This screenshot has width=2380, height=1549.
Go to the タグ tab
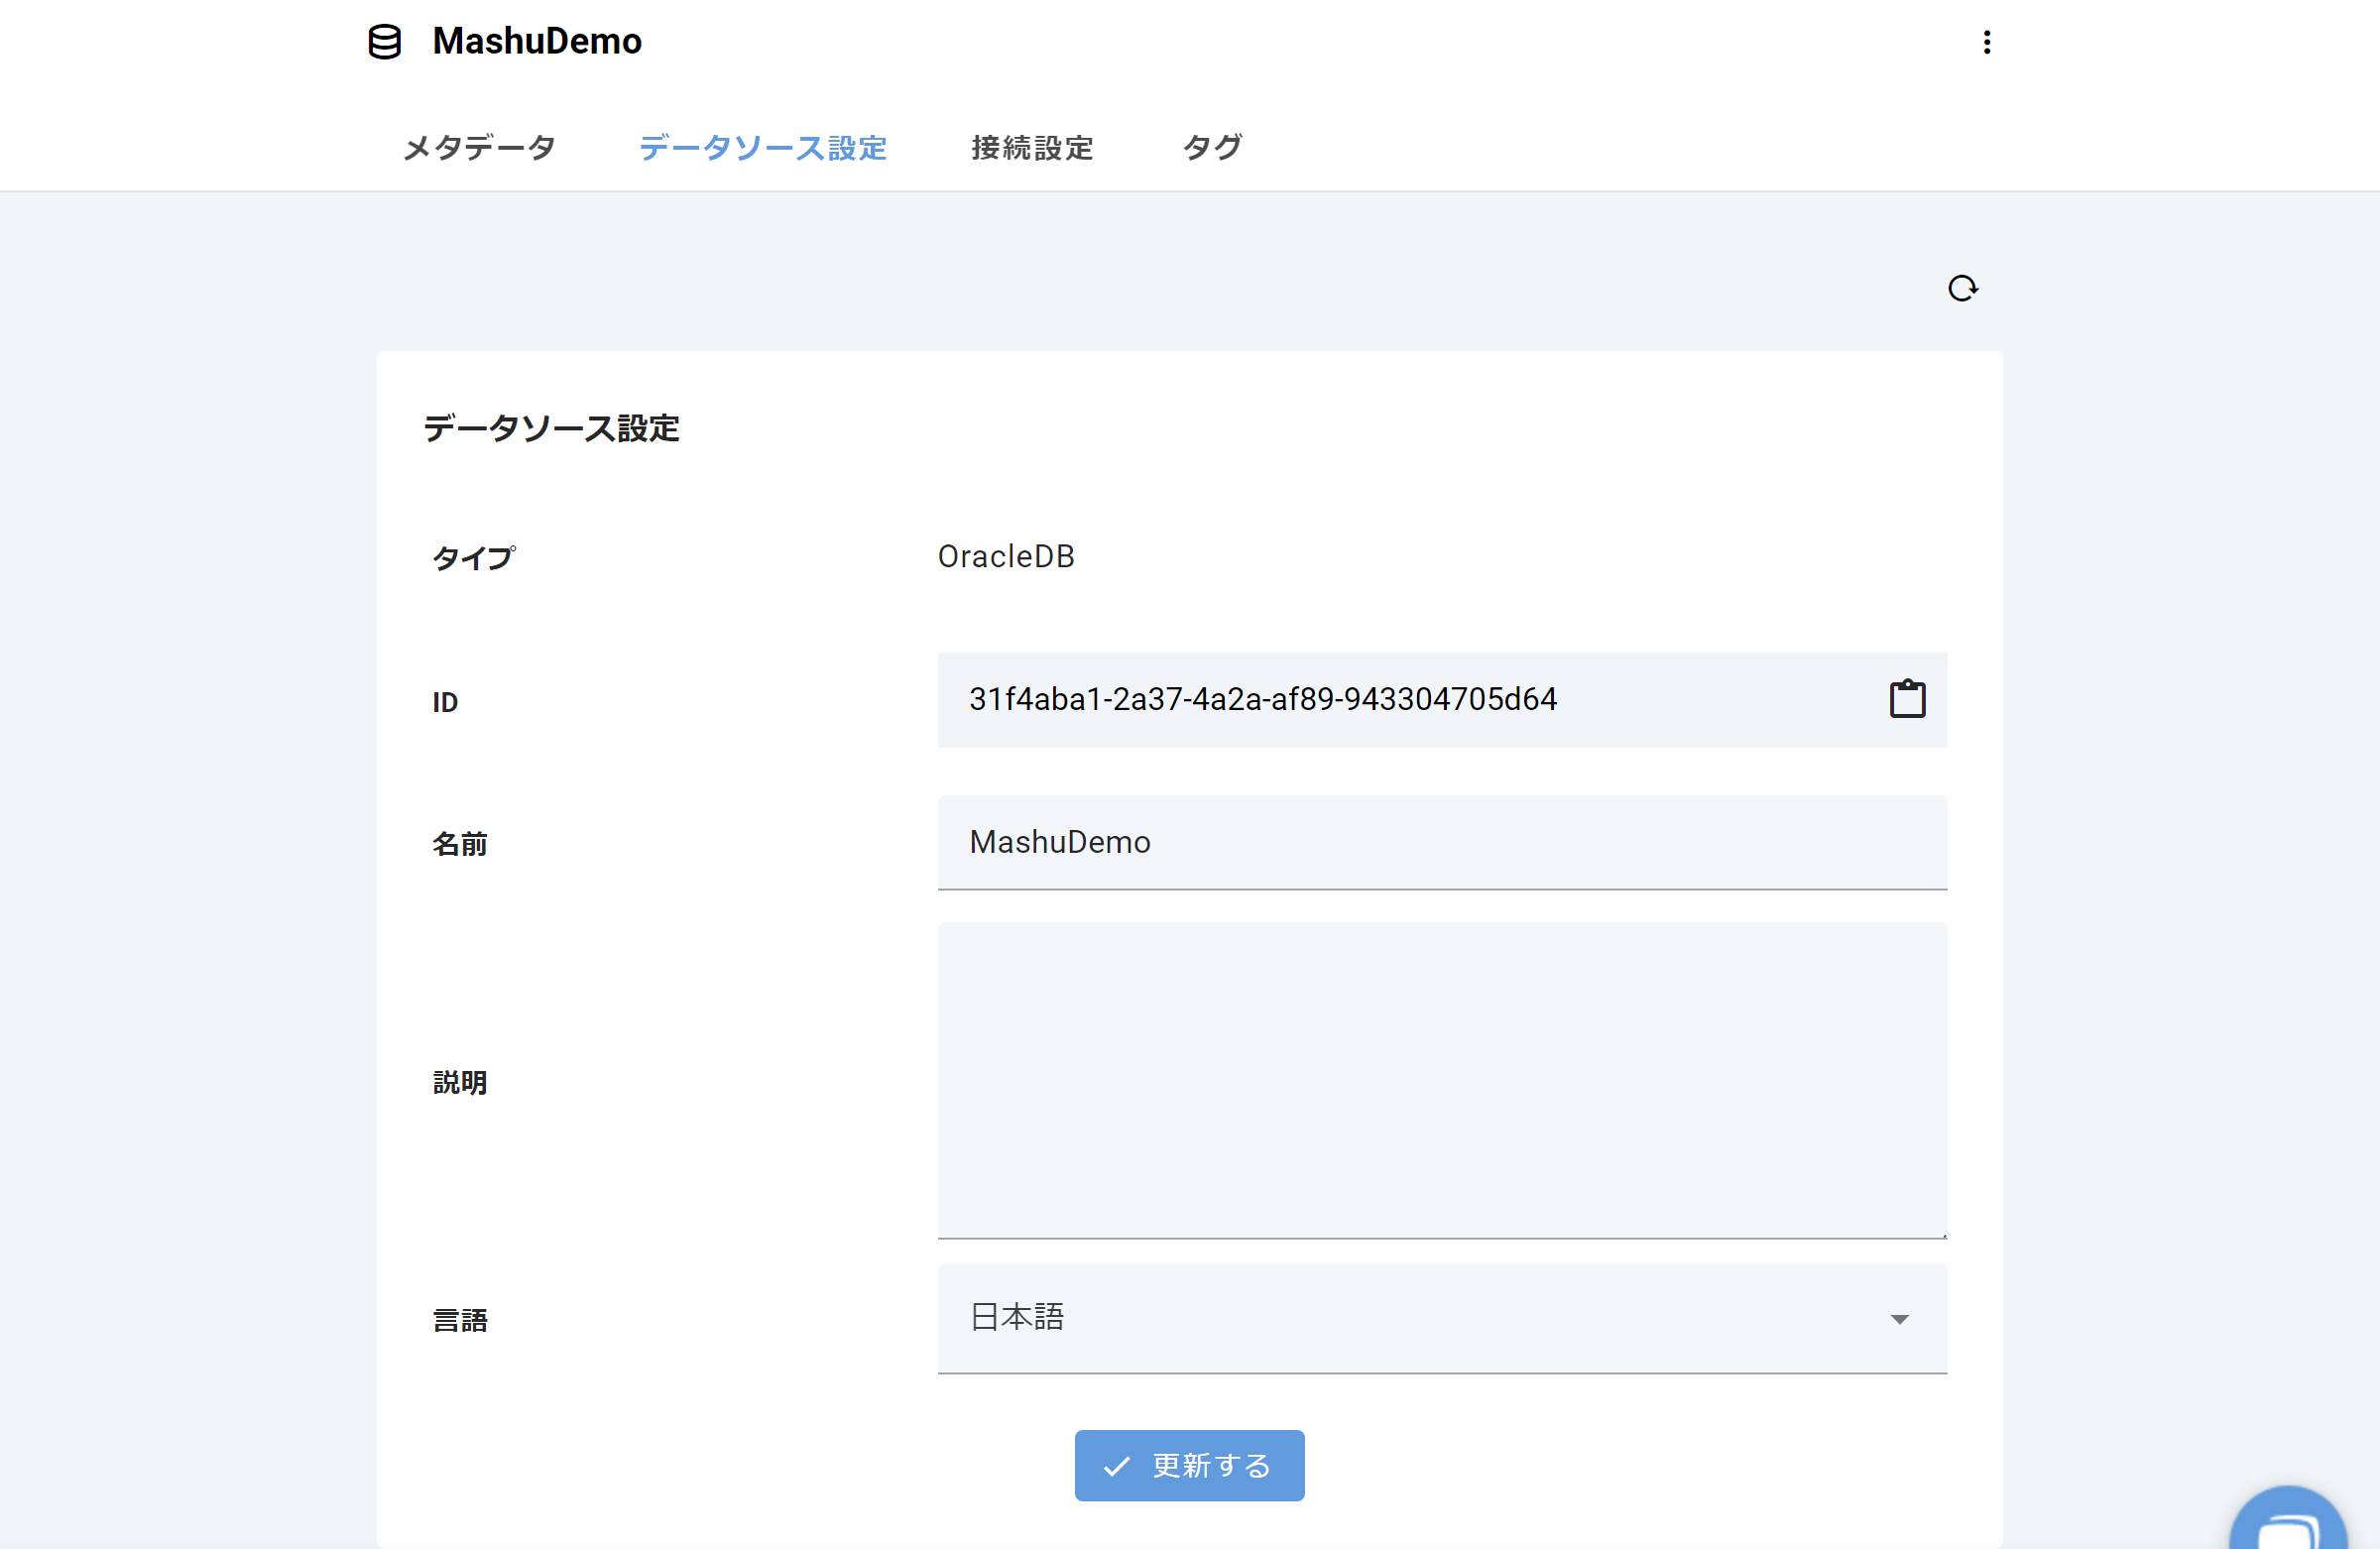(1212, 148)
